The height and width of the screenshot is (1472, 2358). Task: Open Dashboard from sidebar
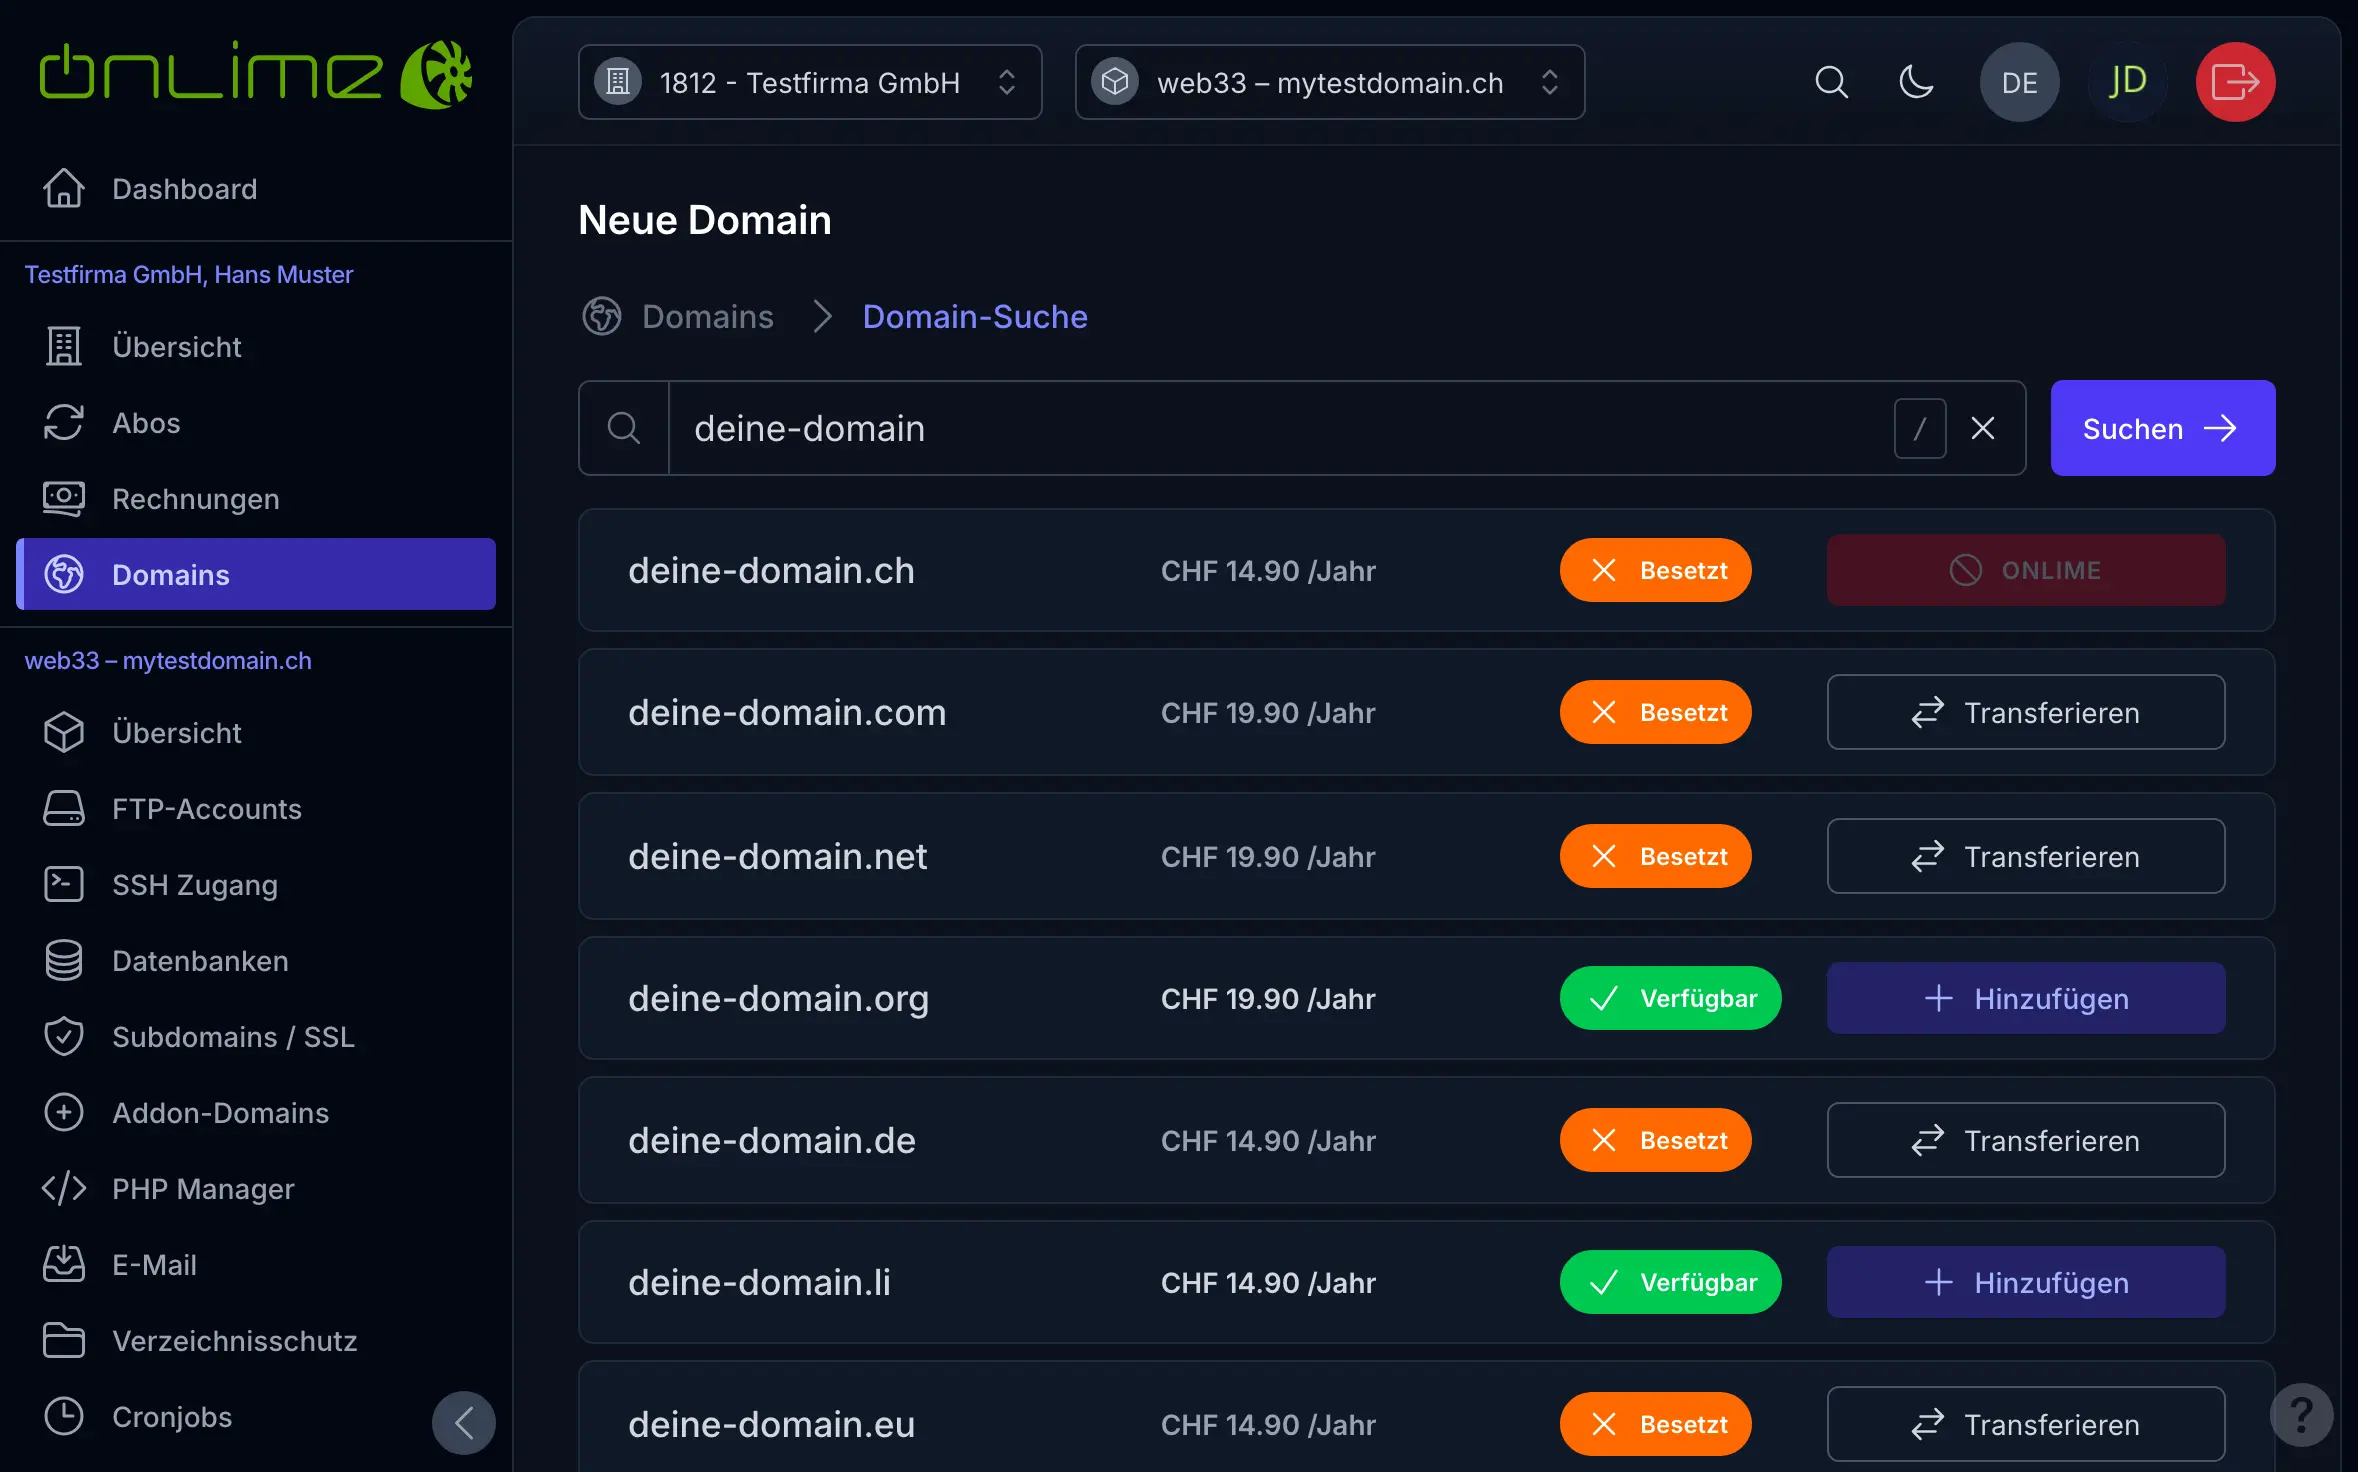(x=184, y=189)
